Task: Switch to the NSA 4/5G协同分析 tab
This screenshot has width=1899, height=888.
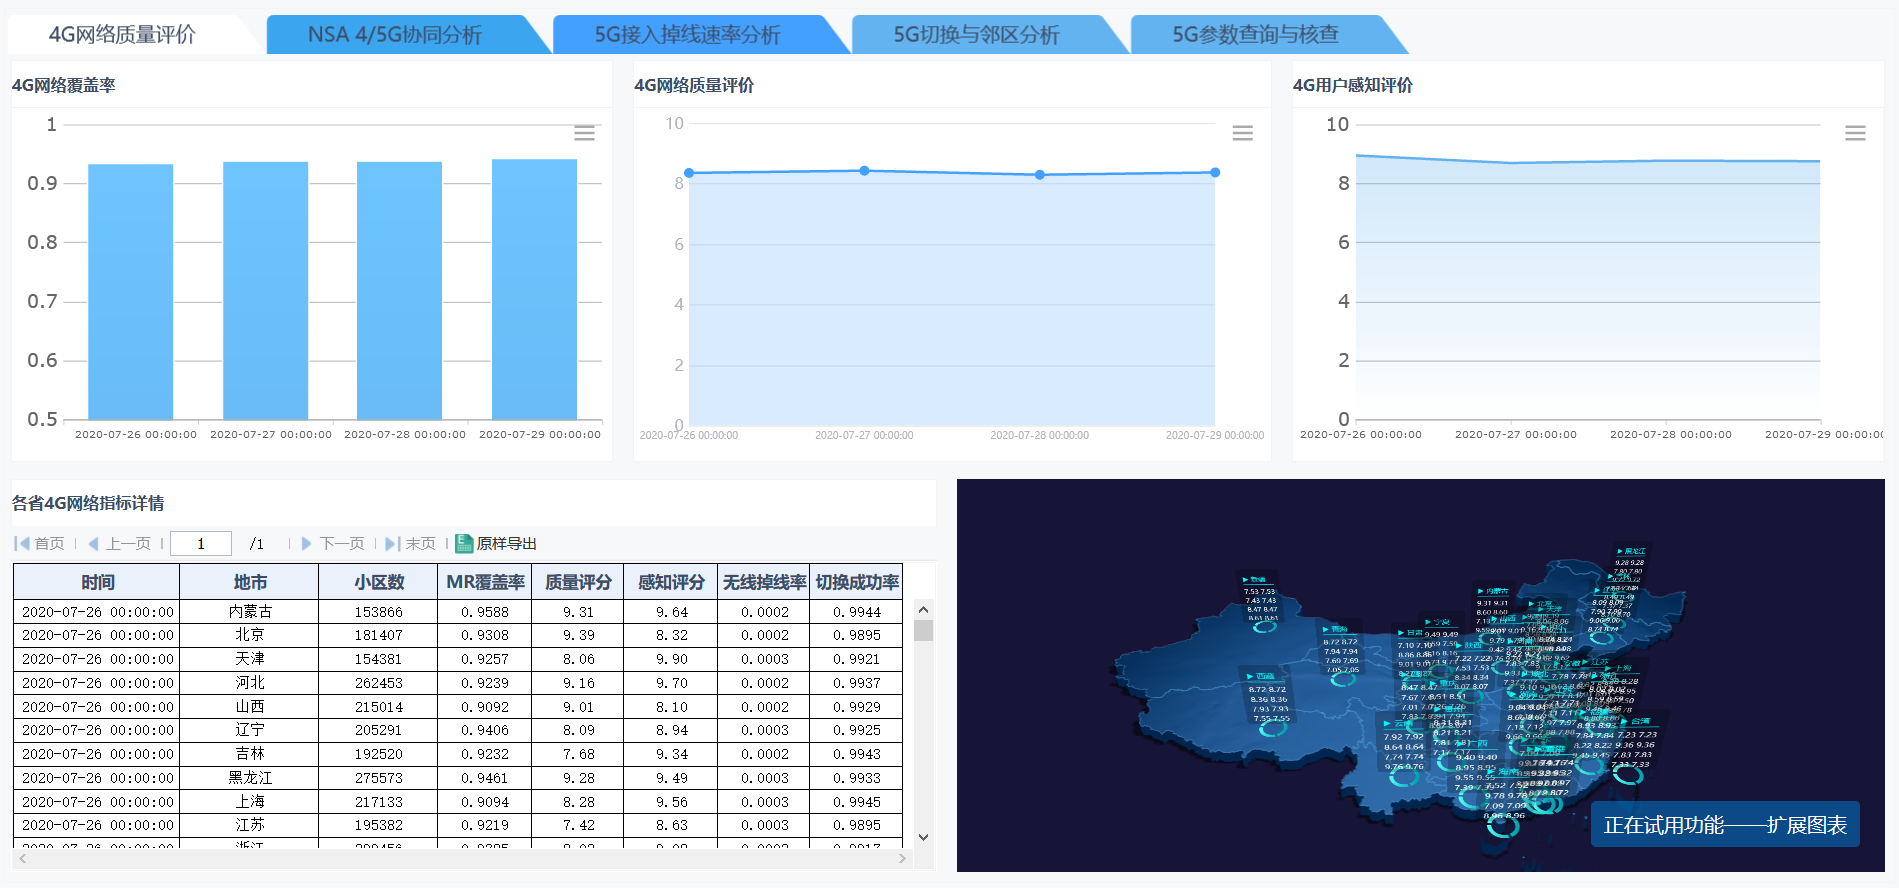Action: pyautogui.click(x=395, y=35)
